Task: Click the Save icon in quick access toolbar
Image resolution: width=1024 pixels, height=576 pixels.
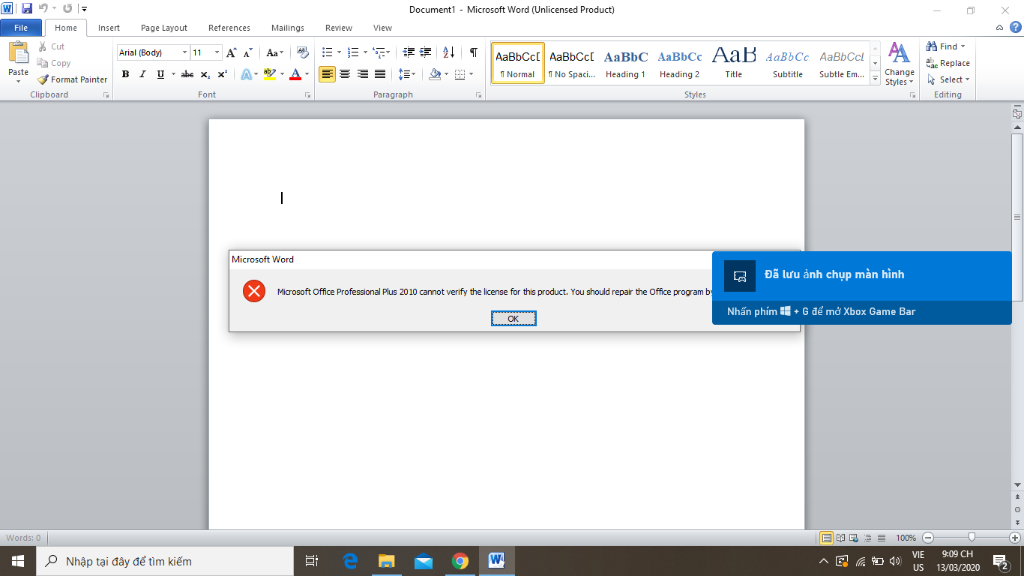Action: (x=27, y=9)
